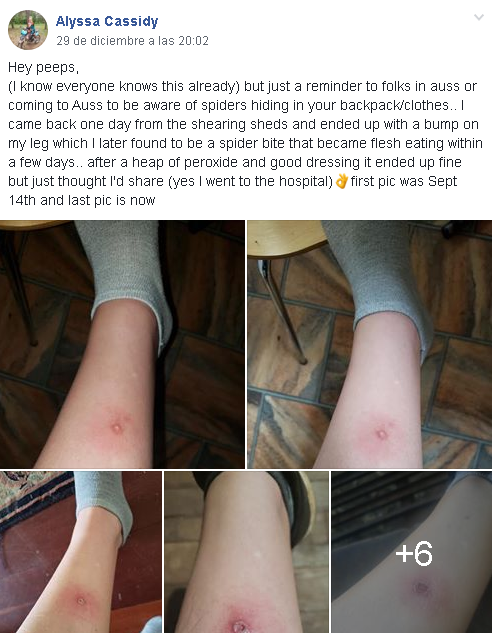492x633 pixels.
Task: Open the post options chevron menu
Action: coord(479,17)
